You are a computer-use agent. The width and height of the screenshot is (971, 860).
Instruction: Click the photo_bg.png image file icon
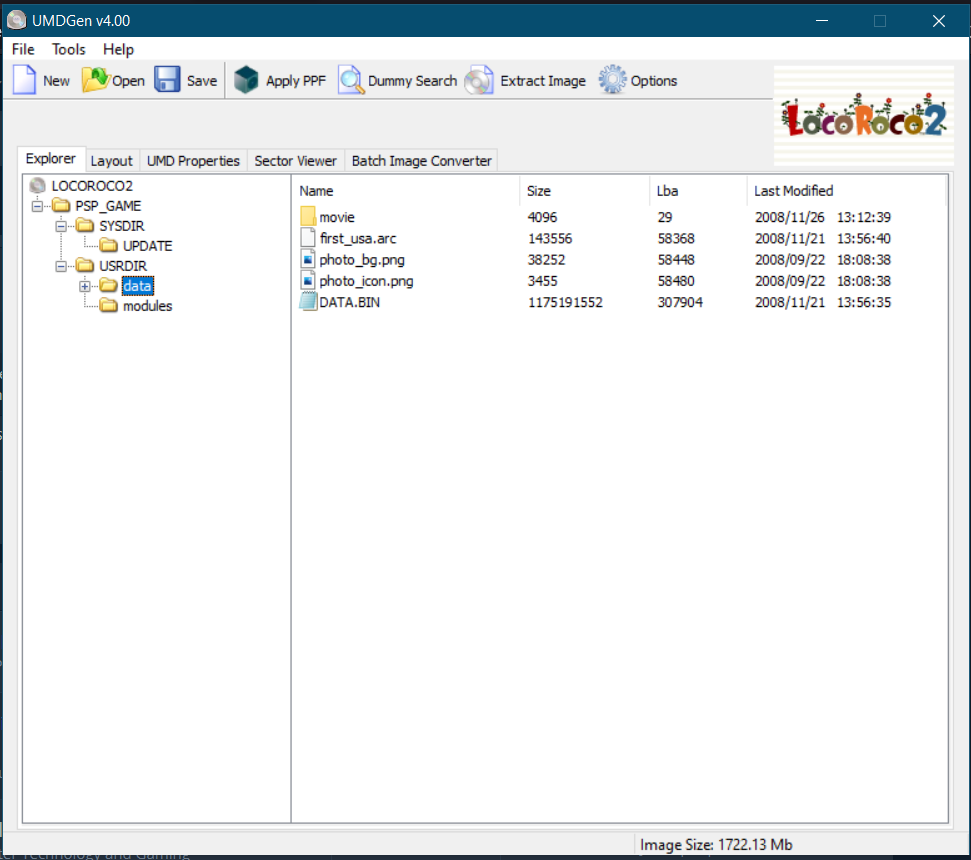click(308, 259)
